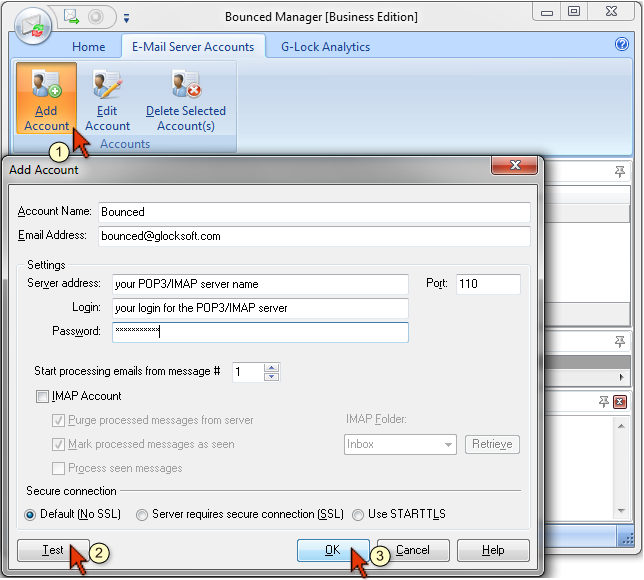Screen dimensions: 644x580
Task: Click the Help button
Action: click(493, 550)
